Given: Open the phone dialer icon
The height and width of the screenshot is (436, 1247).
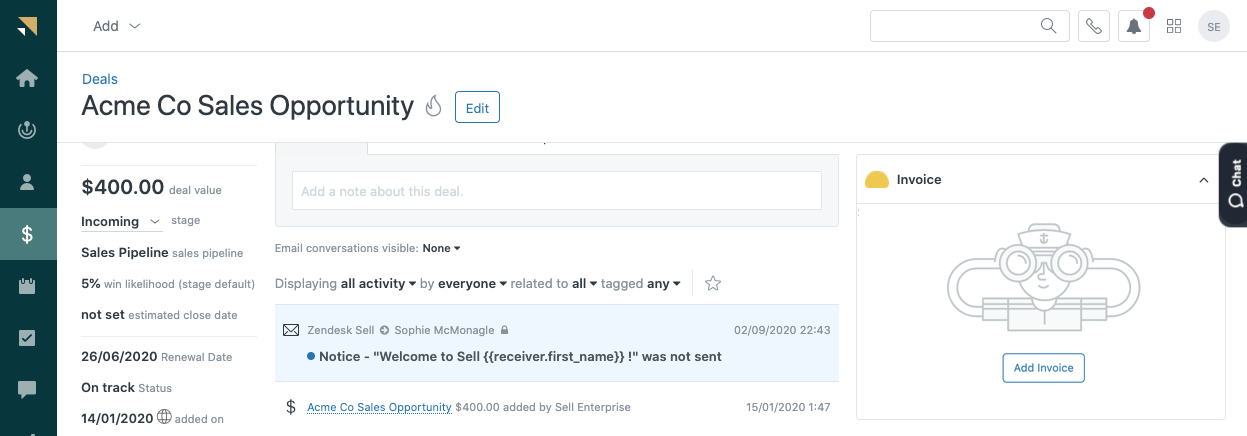Looking at the screenshot, I should point(1094,26).
